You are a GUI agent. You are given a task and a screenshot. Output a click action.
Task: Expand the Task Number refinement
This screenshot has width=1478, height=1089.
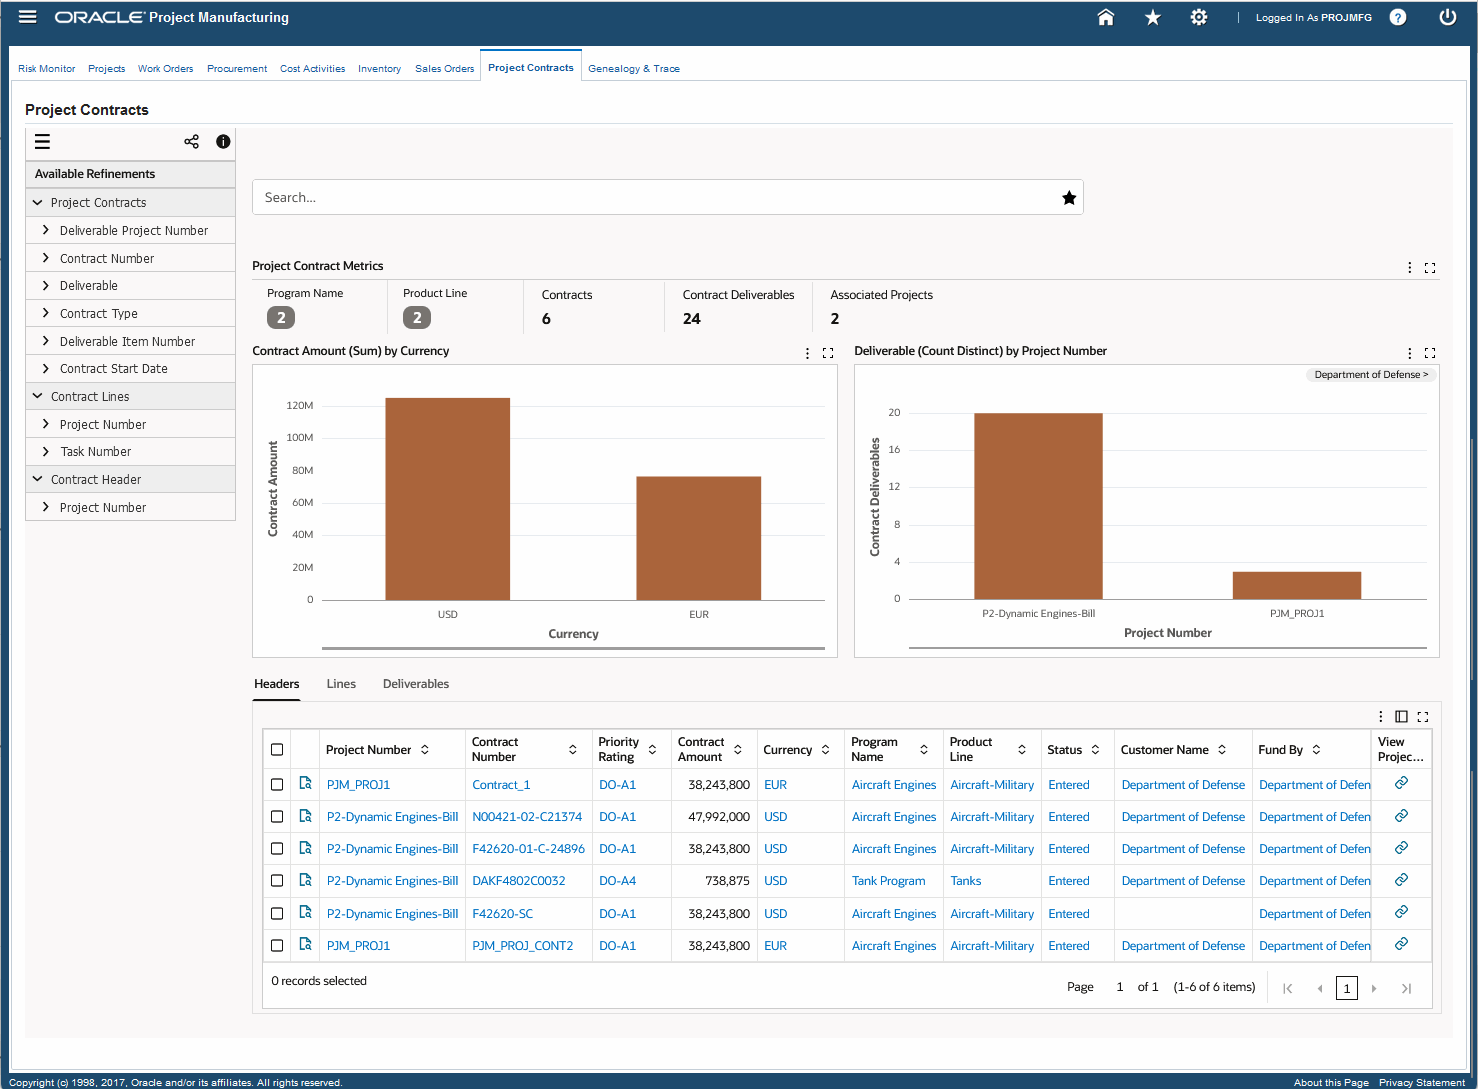pos(46,451)
